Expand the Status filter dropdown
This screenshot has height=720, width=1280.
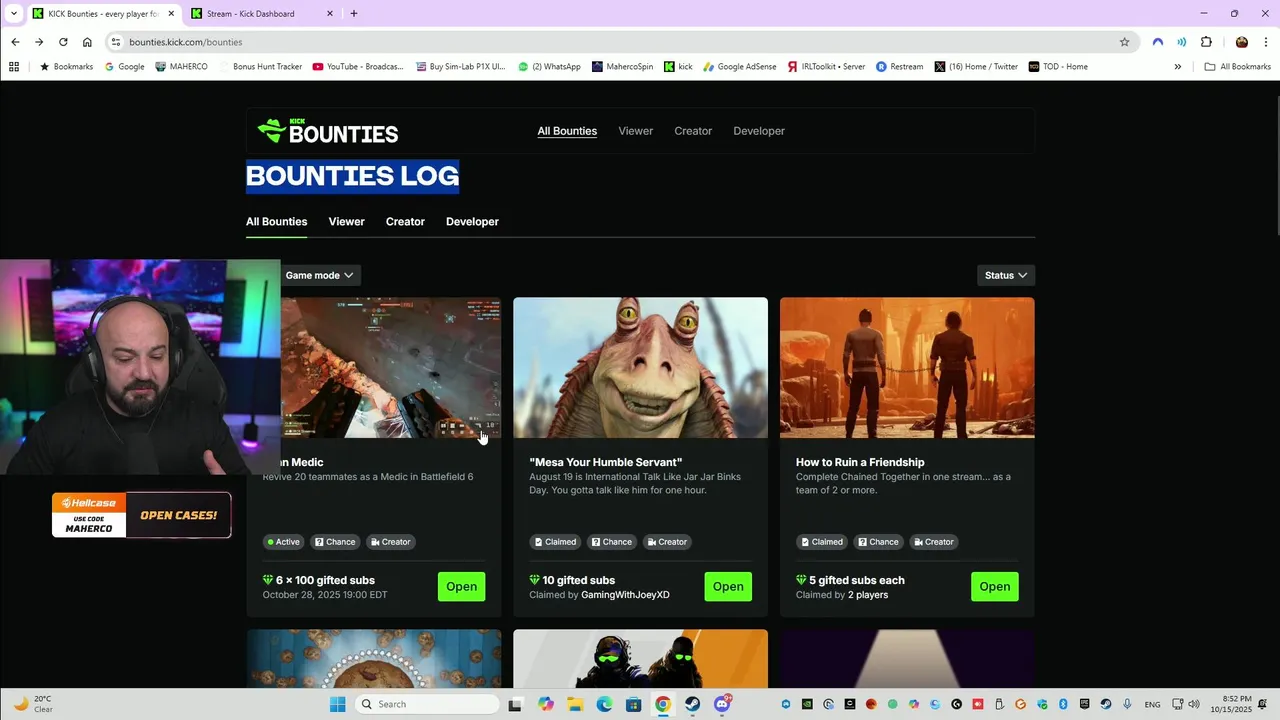pos(1005,275)
